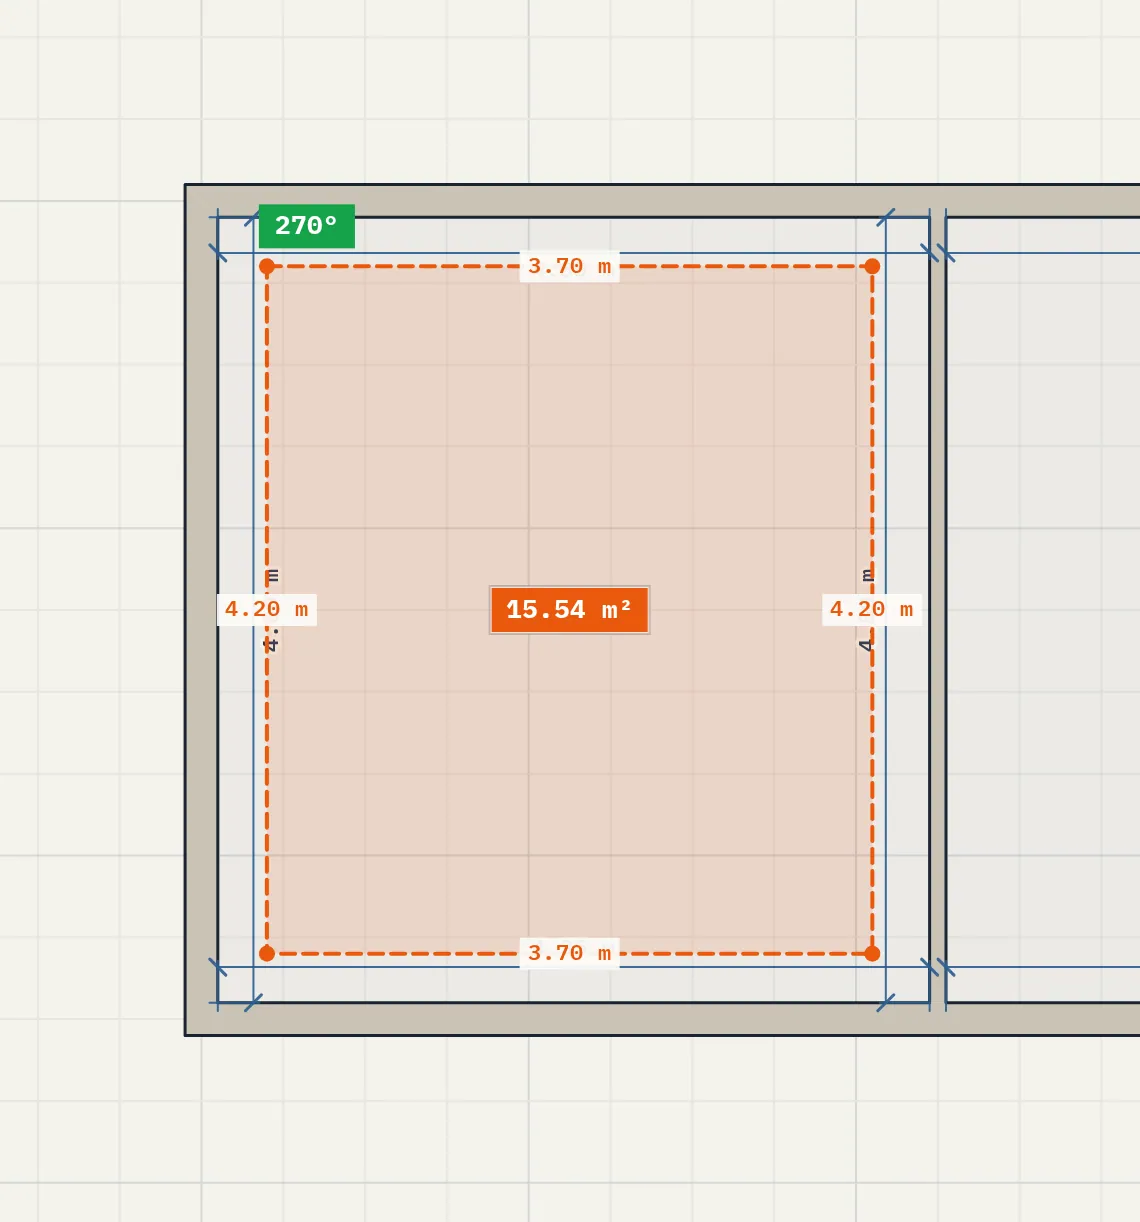Select the 15.54 m² area label
This screenshot has height=1222, width=1140.
pyautogui.click(x=569, y=610)
